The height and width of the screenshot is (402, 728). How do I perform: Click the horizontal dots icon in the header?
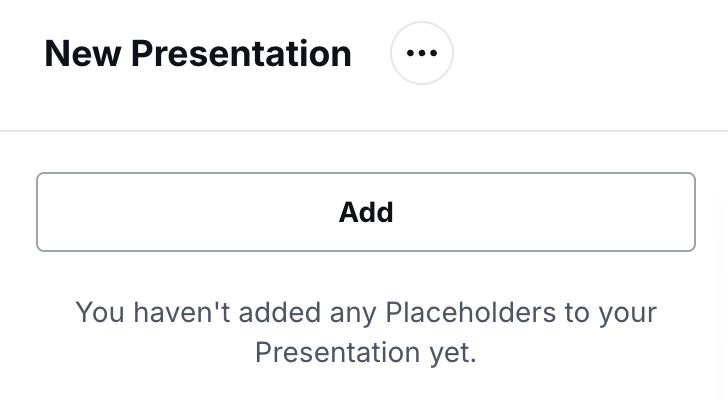coord(422,53)
